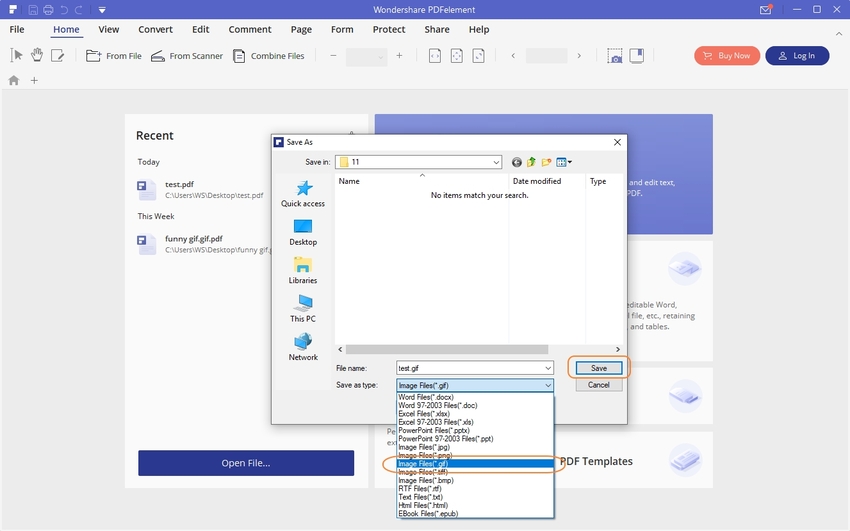Switch to the Convert tab
850x531 pixels.
[x=155, y=29]
